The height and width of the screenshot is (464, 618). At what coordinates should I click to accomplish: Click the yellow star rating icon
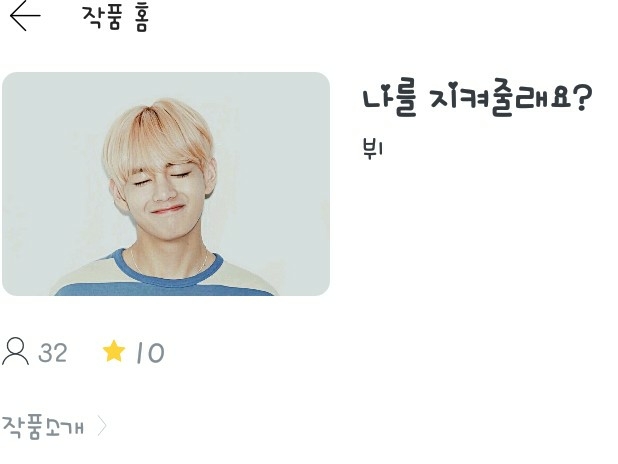click(114, 351)
